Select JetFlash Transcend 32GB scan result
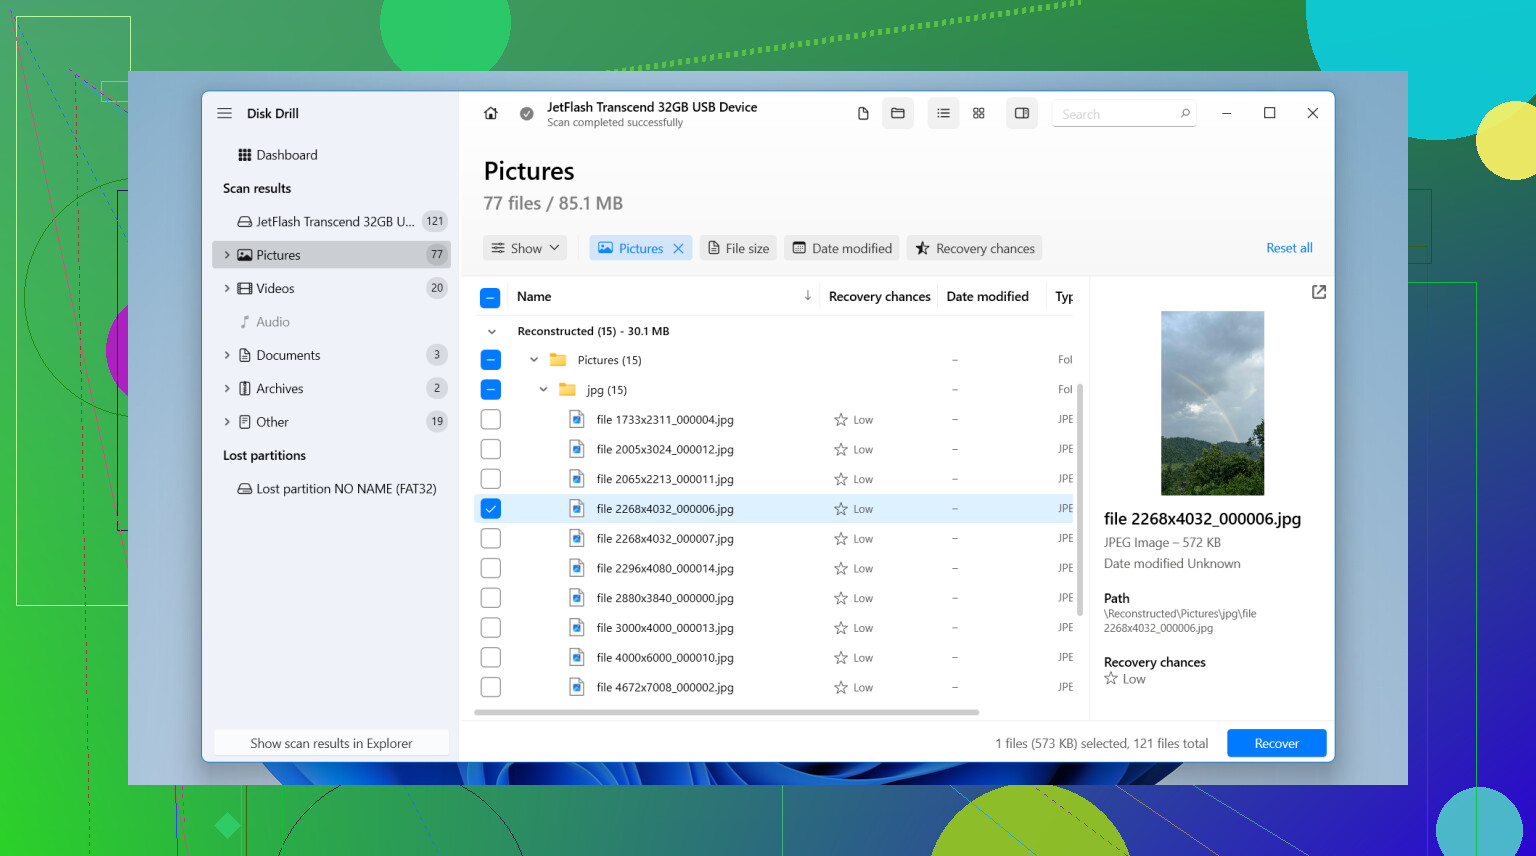1536x856 pixels. point(333,222)
